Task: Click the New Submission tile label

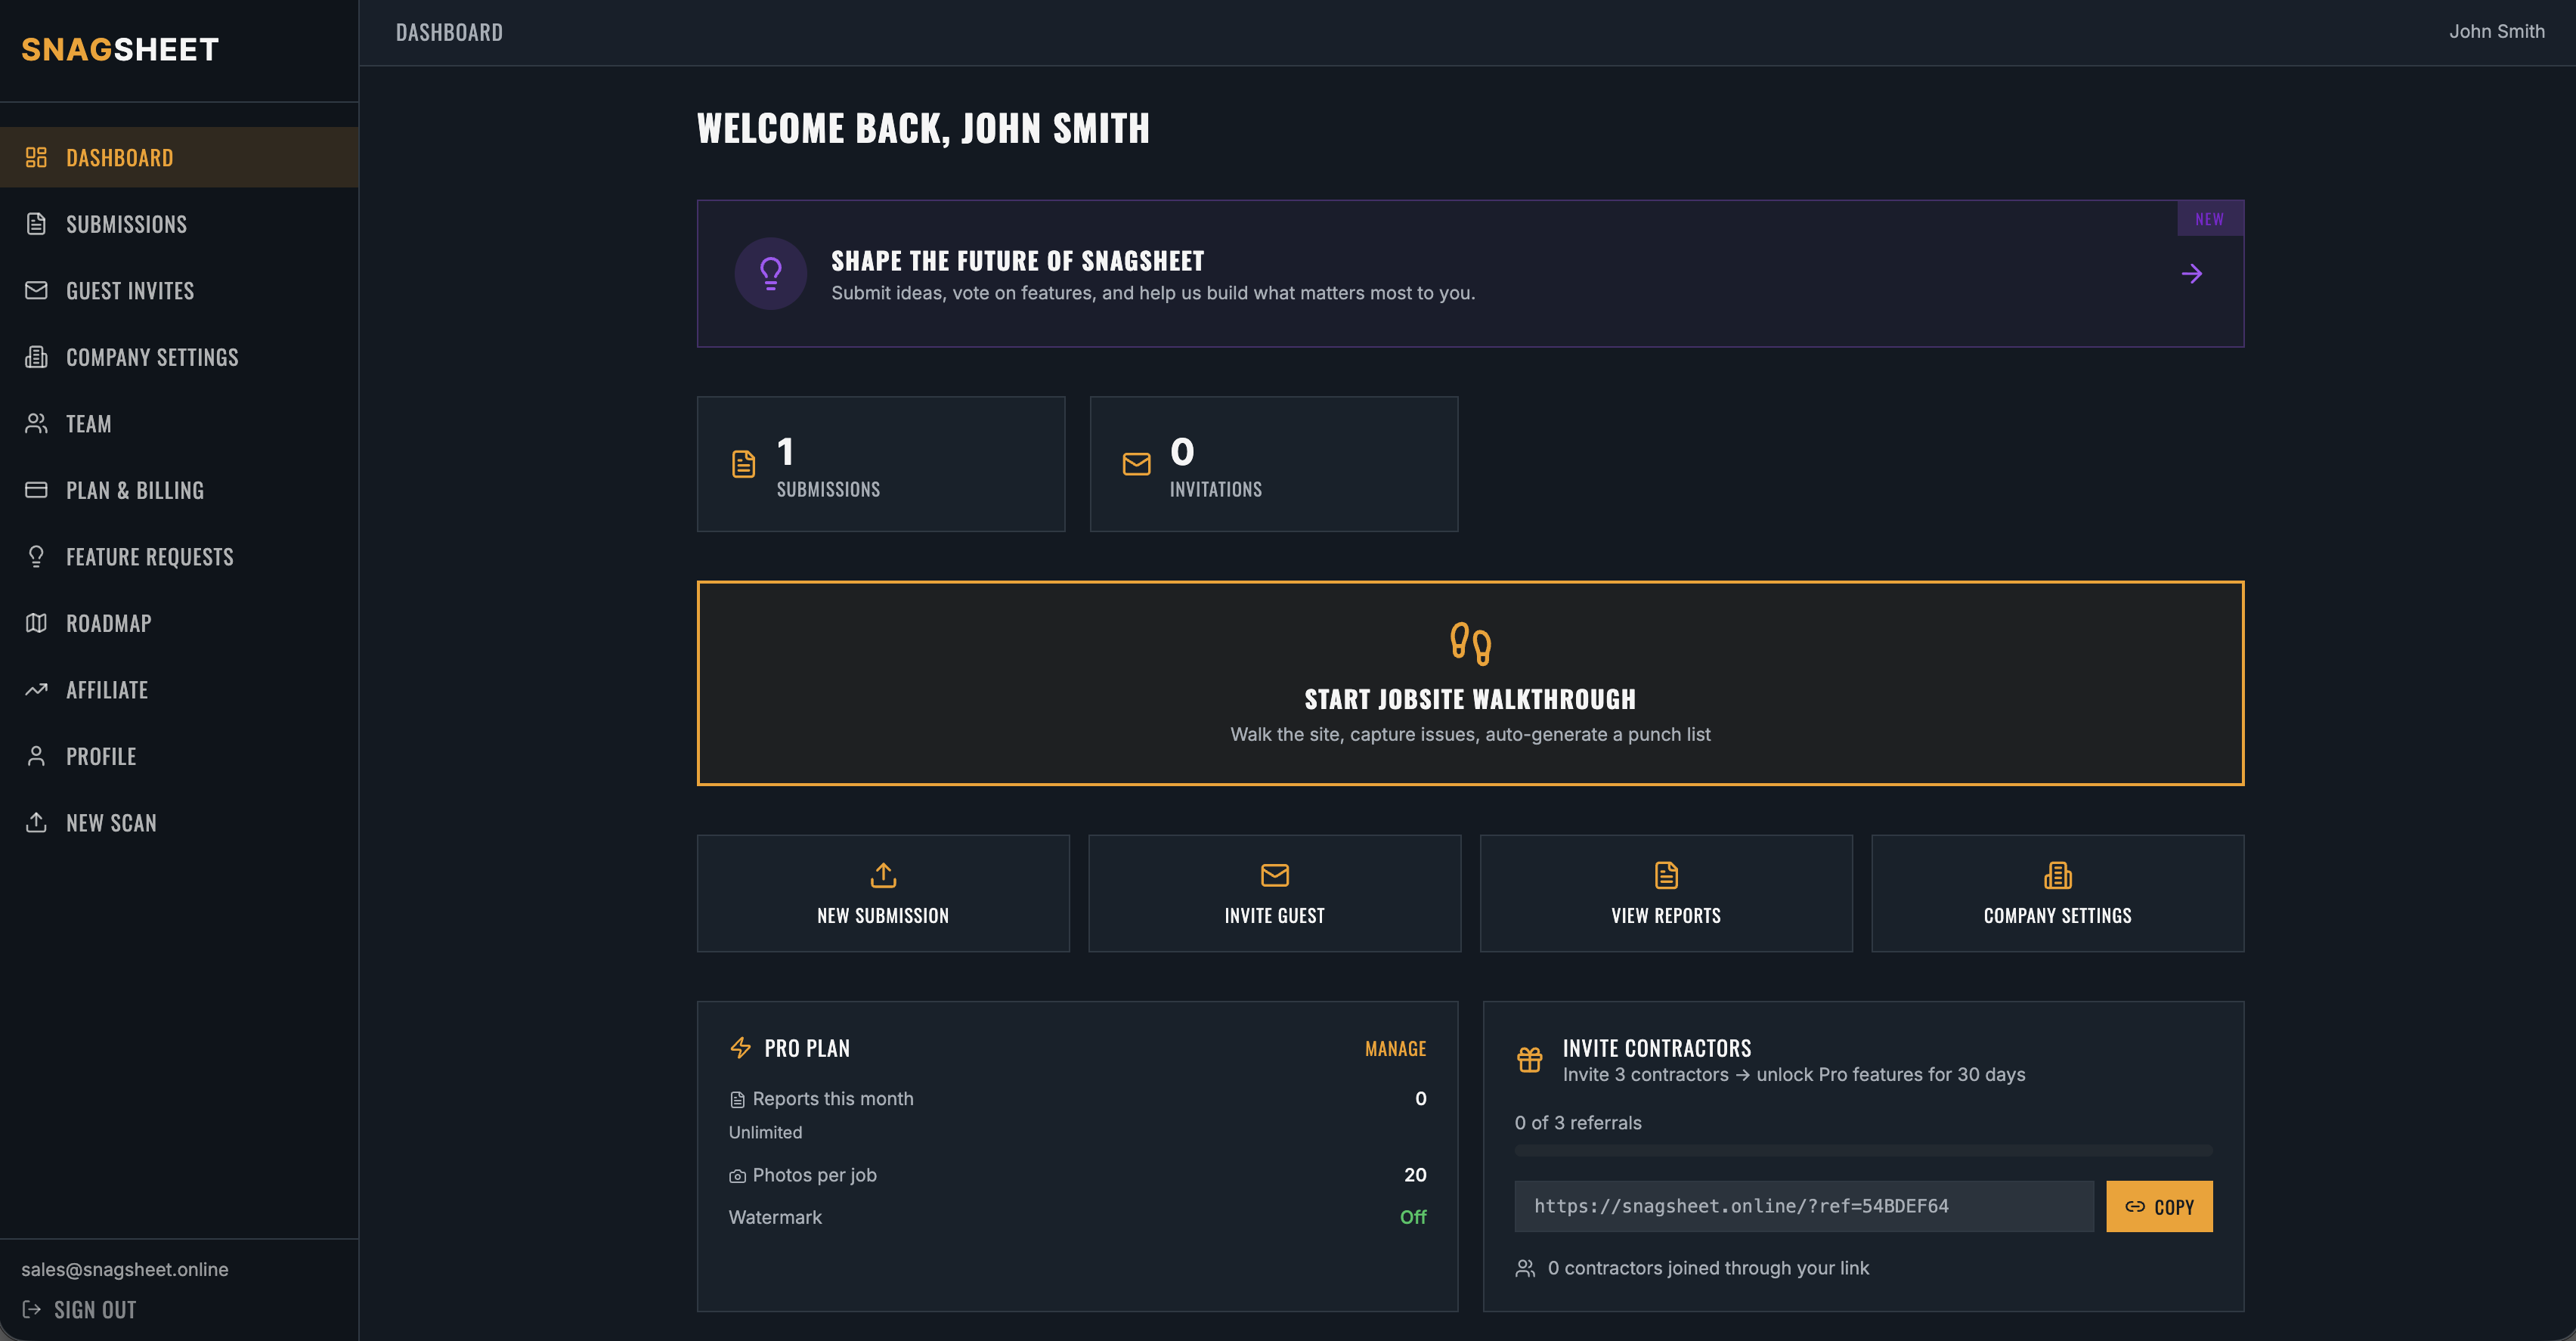Action: [x=883, y=915]
